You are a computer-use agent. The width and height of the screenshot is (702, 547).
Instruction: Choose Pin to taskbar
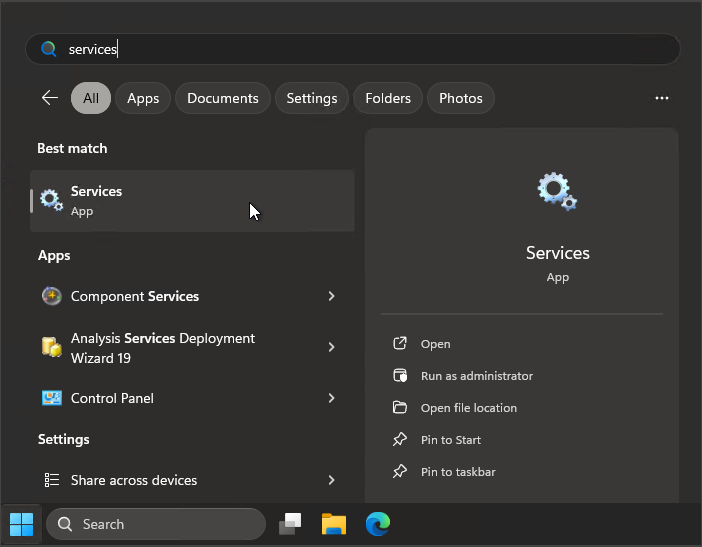(x=458, y=472)
